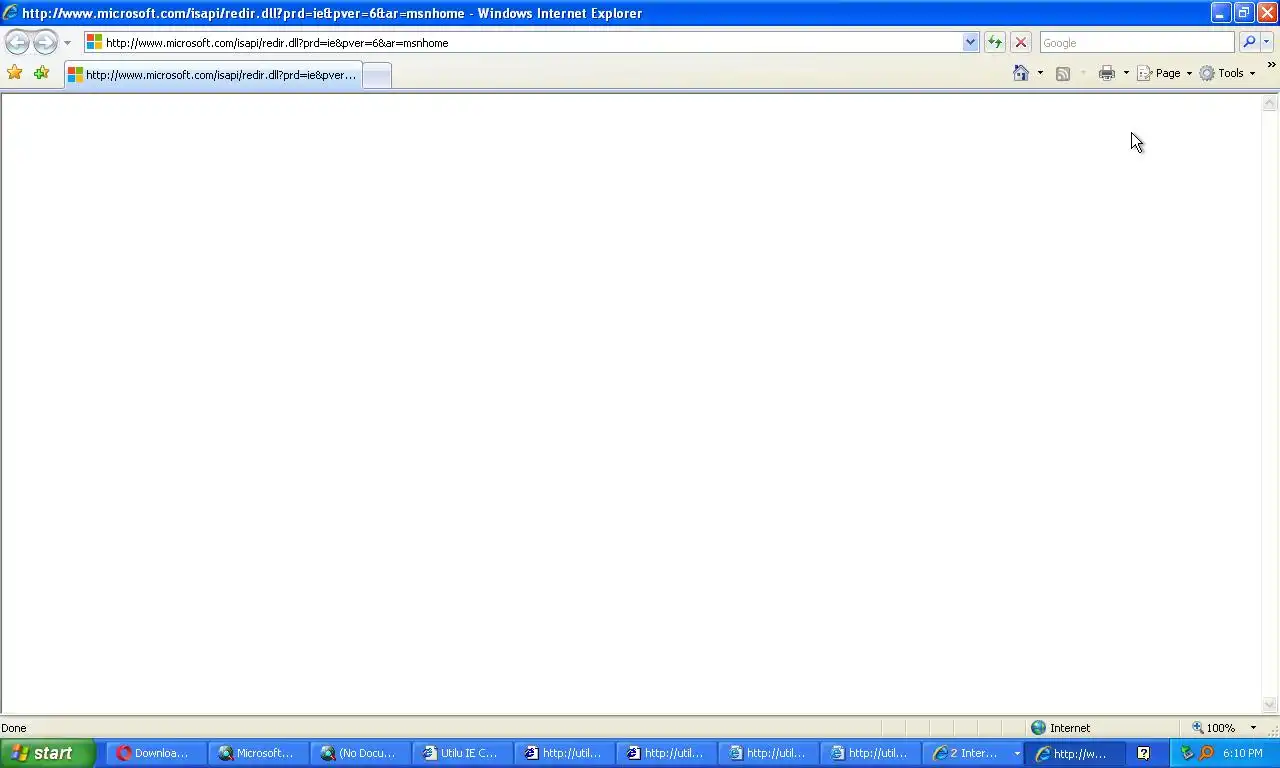
Task: Go forward with the Forward arrow button
Action: [45, 42]
